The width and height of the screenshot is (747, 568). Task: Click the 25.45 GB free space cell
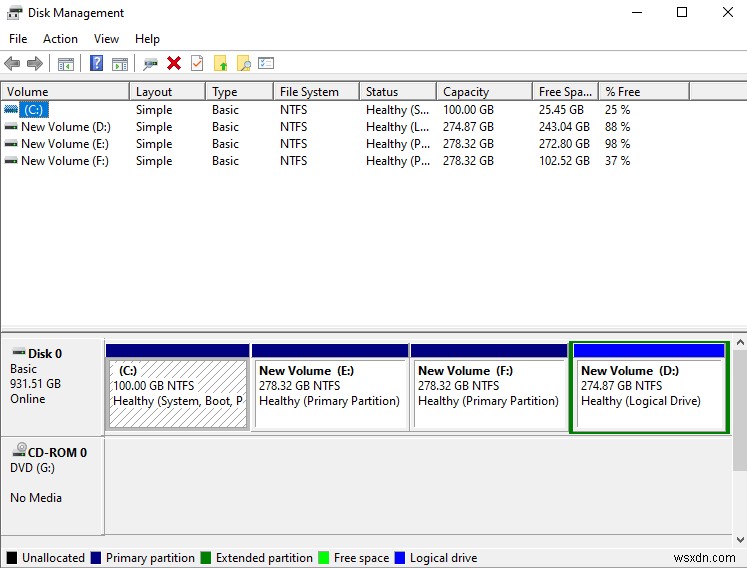561,110
